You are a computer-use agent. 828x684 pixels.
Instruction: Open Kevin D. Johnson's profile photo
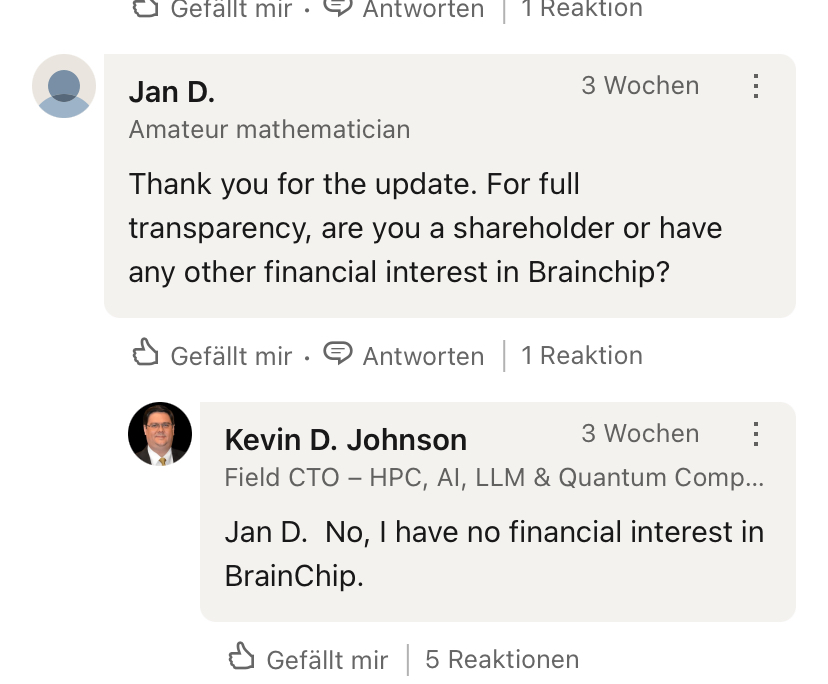click(160, 434)
